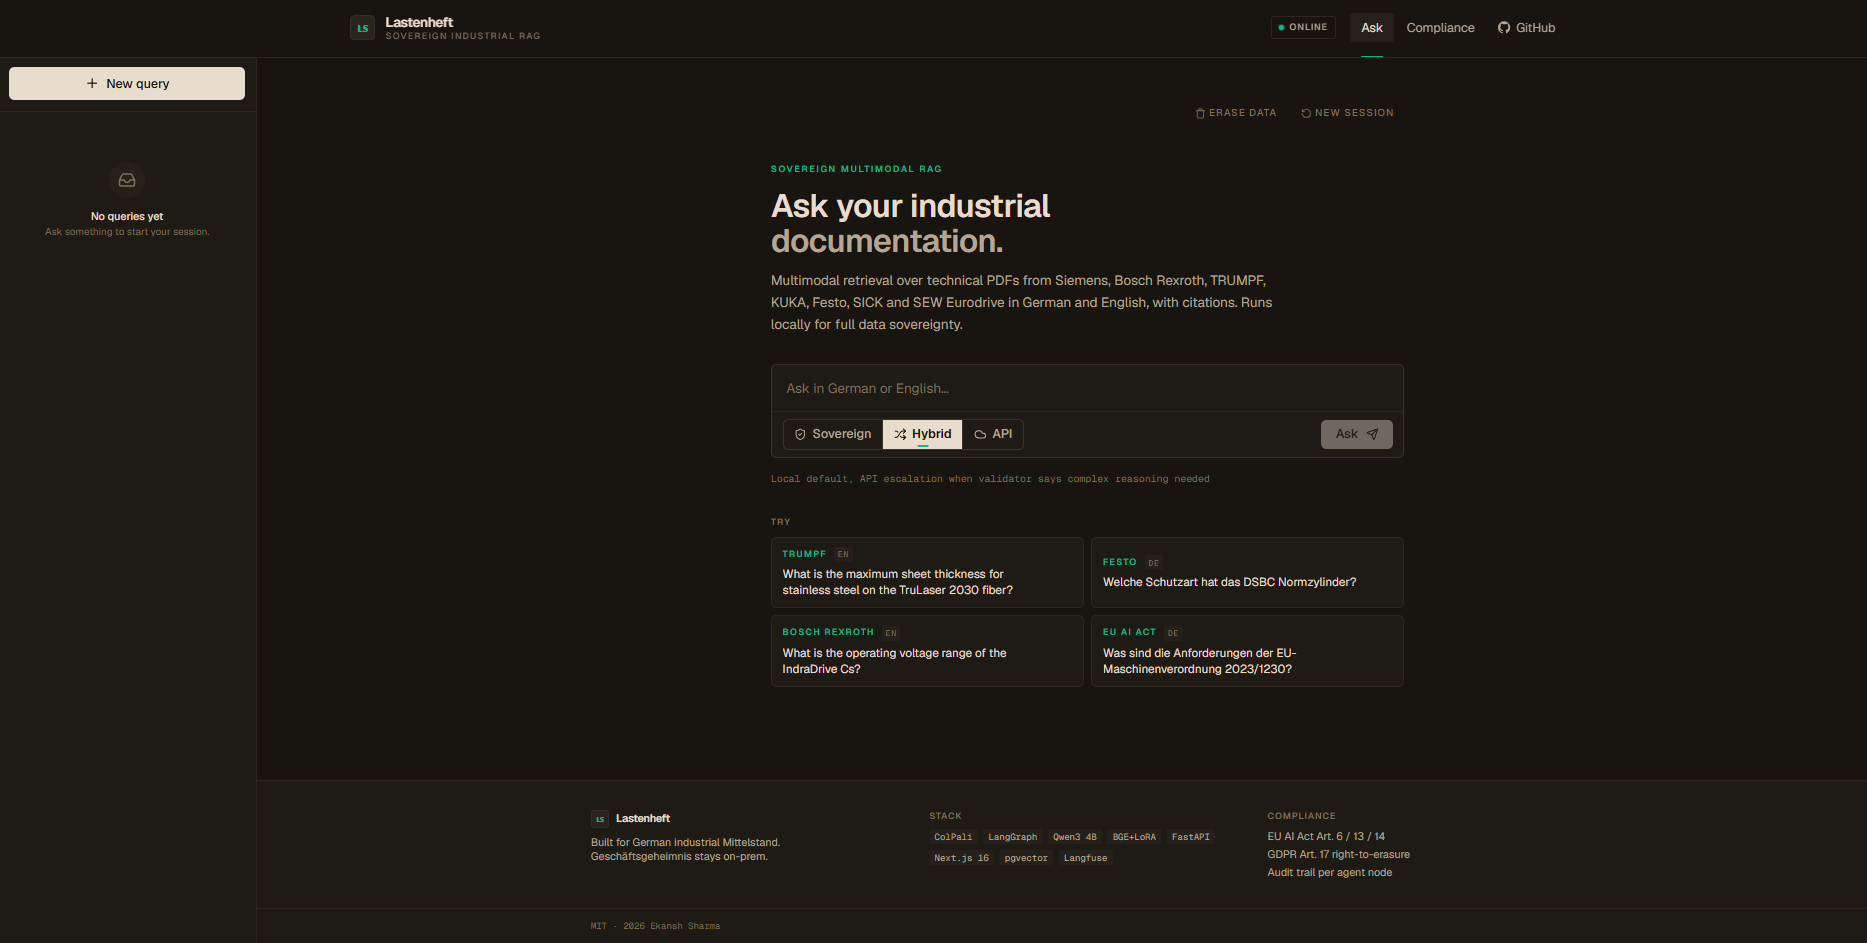Start a New query
The height and width of the screenshot is (943, 1867).
tap(127, 84)
